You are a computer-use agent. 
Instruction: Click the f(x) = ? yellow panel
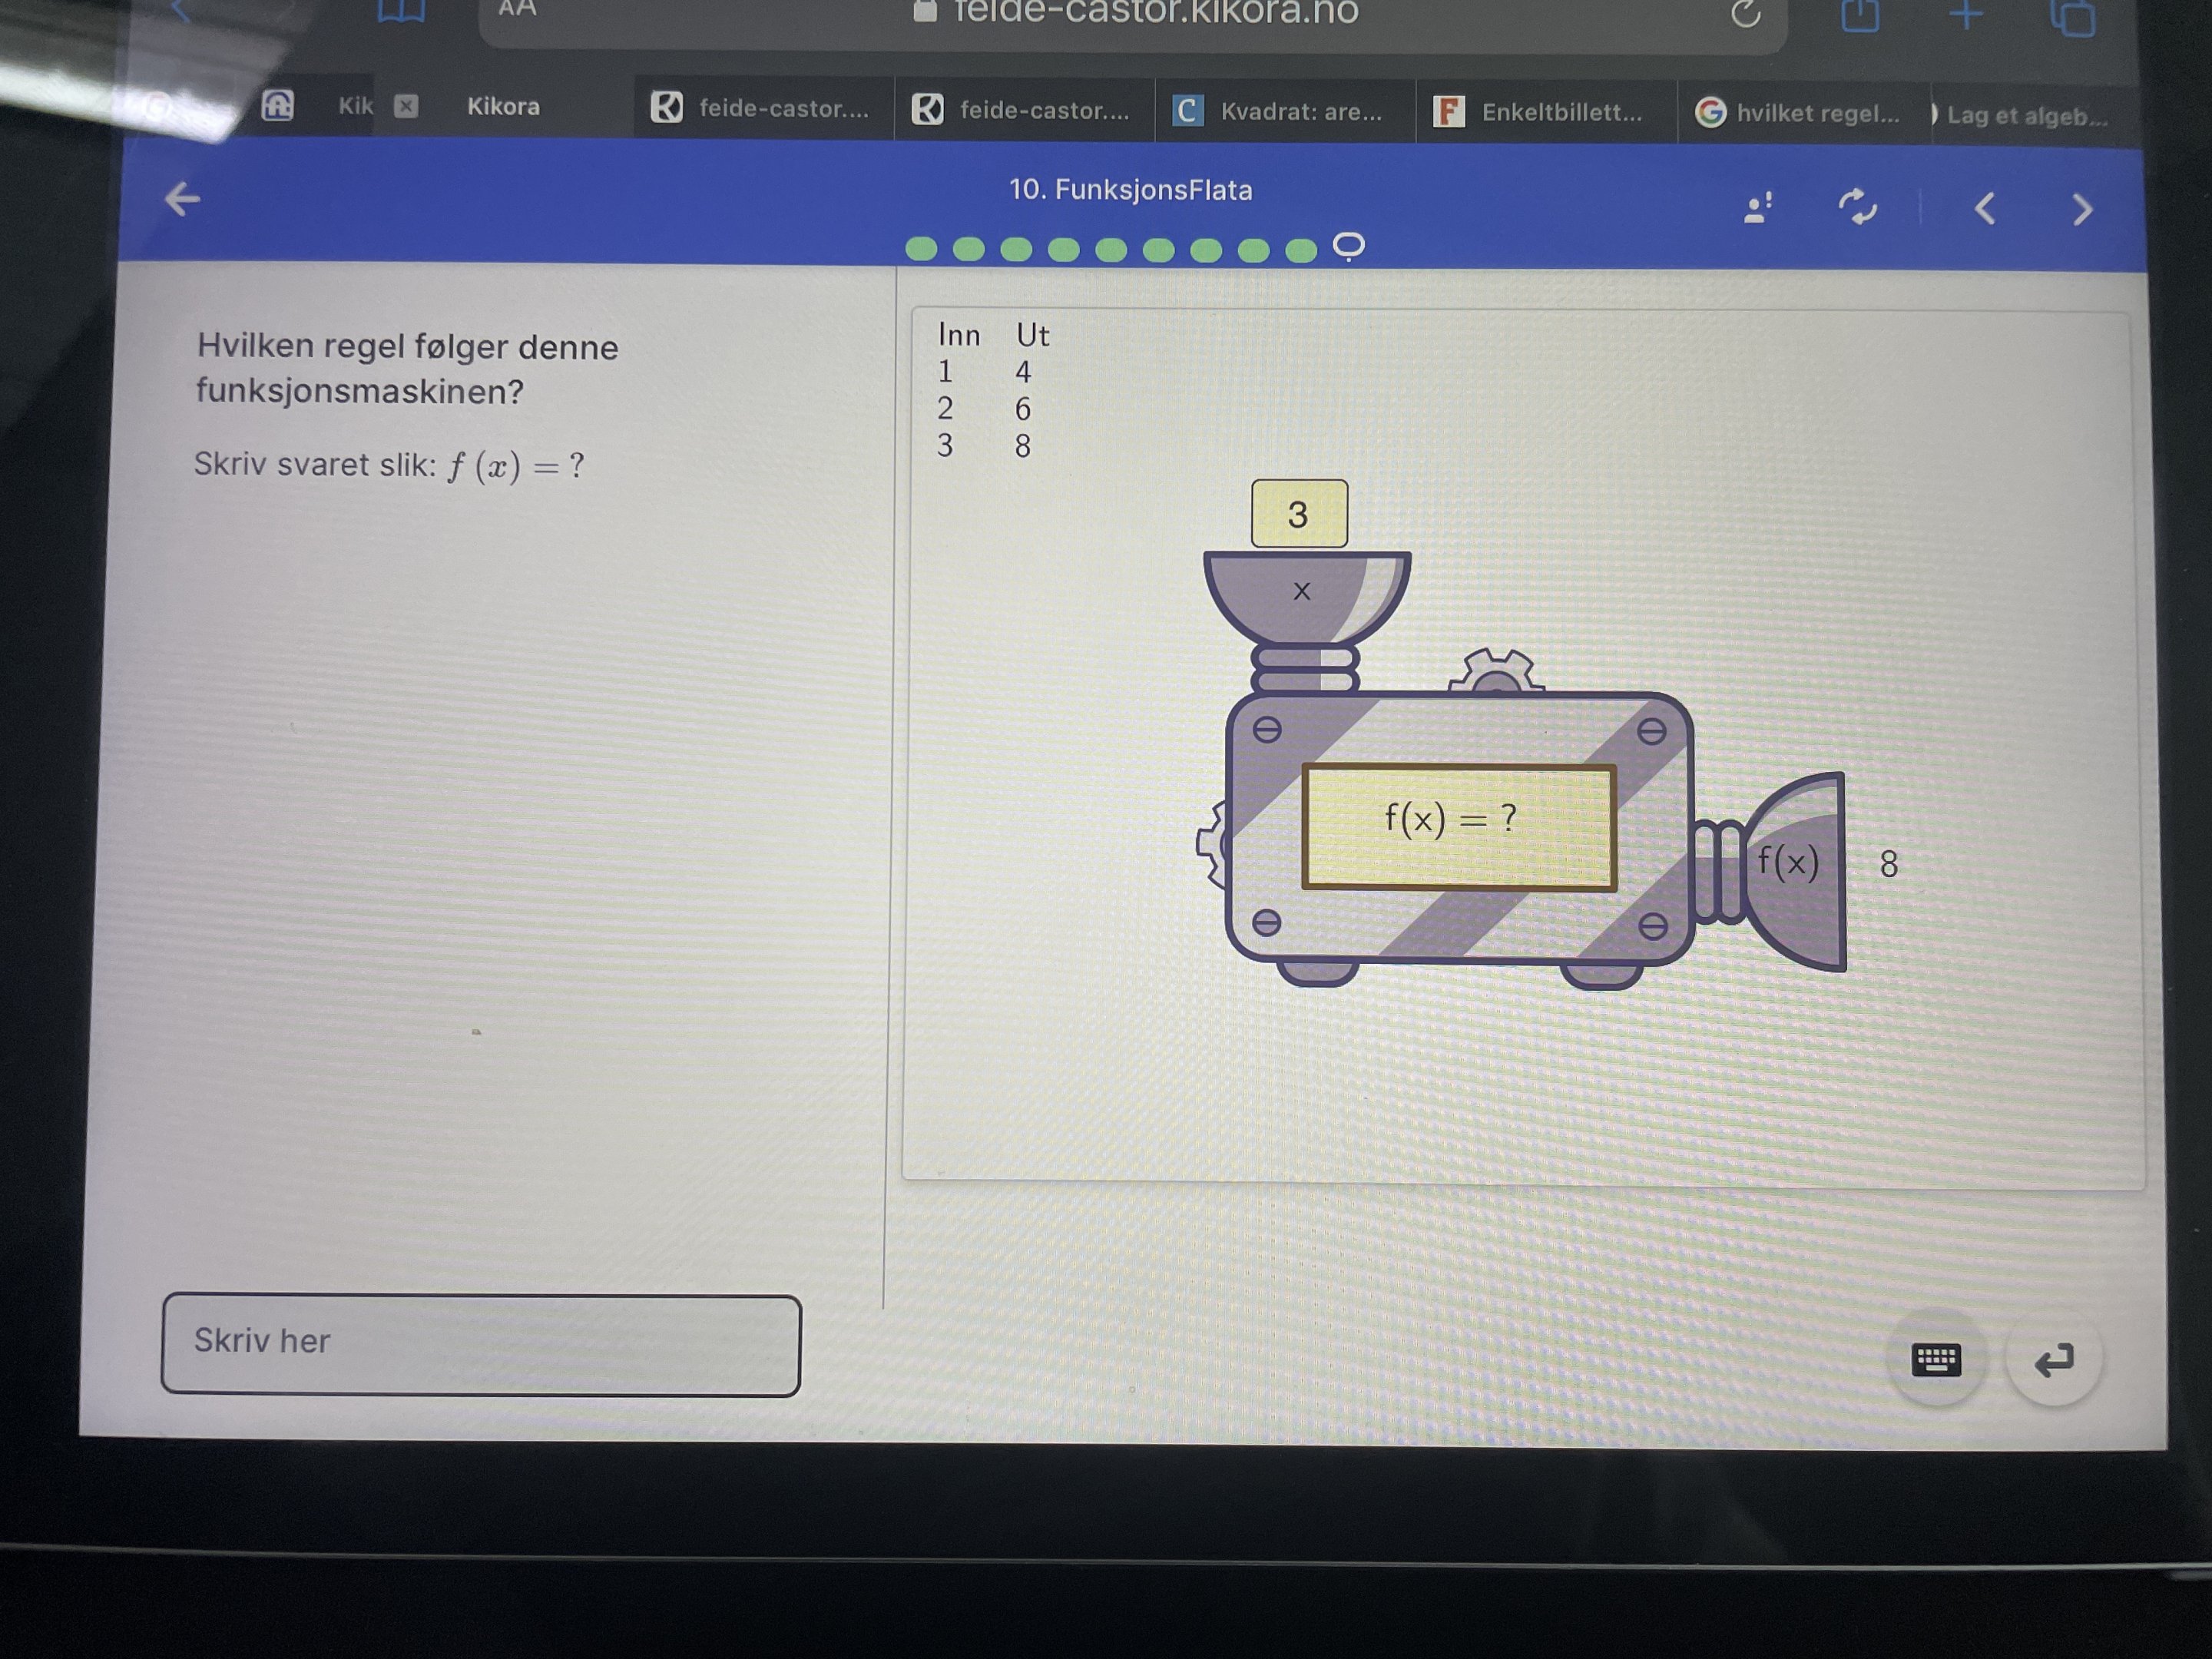(x=1459, y=826)
